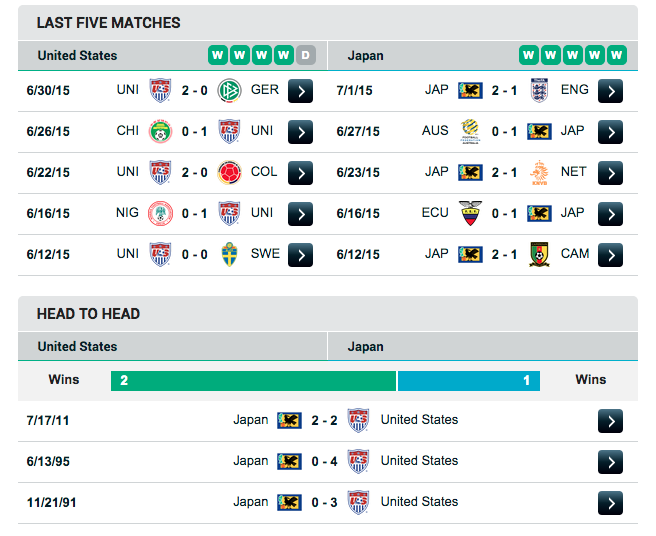Viewport: 656px width, 536px height.
Task: Click the Cameroon team crest
Action: (539, 254)
